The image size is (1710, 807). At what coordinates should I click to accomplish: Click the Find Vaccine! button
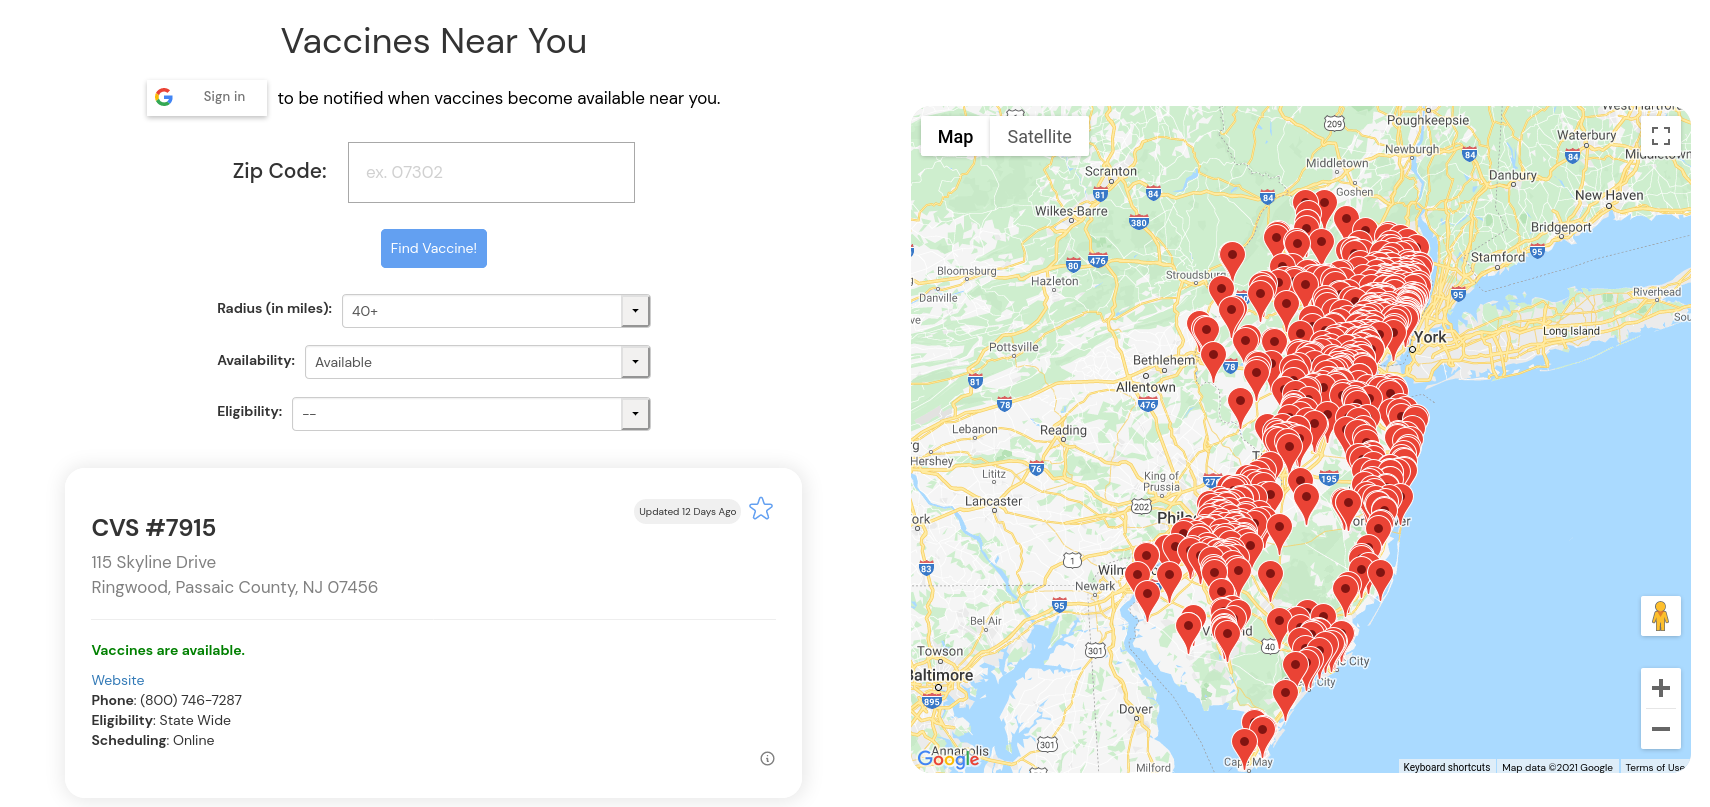coord(434,248)
